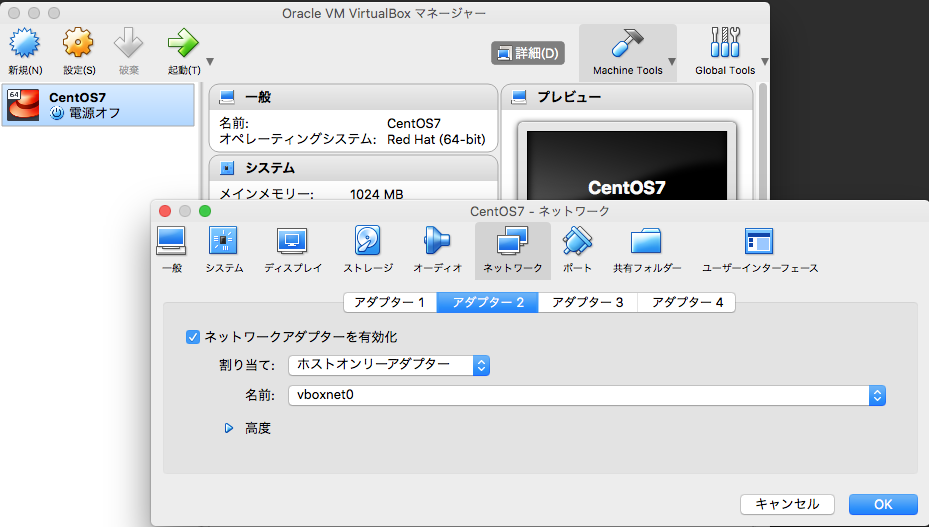
Task: Open the ディスプレイ settings page
Action: (x=293, y=249)
